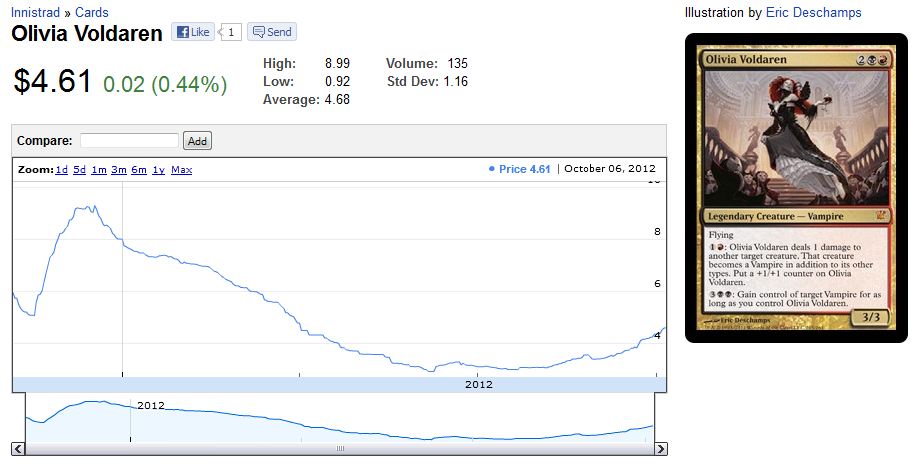Screen dimensions: 922x472
Task: Select the 3m zoom range
Action: click(118, 170)
